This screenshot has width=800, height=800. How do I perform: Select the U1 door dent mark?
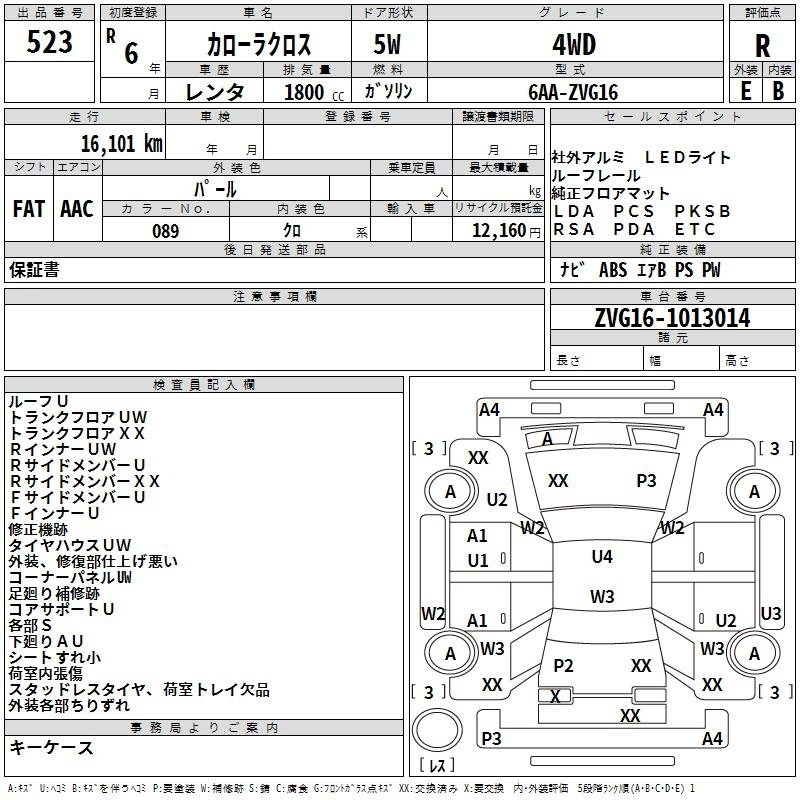point(478,561)
